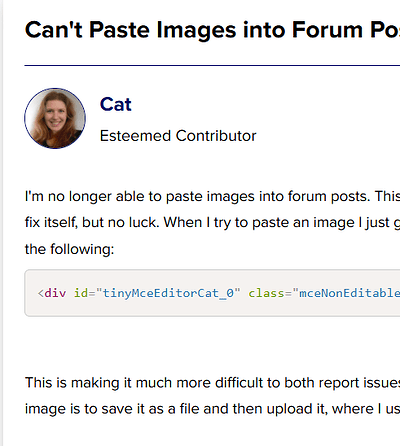400x446 pixels.
Task: Click the "Esteemed Contributor" rank label
Action: pos(178,136)
